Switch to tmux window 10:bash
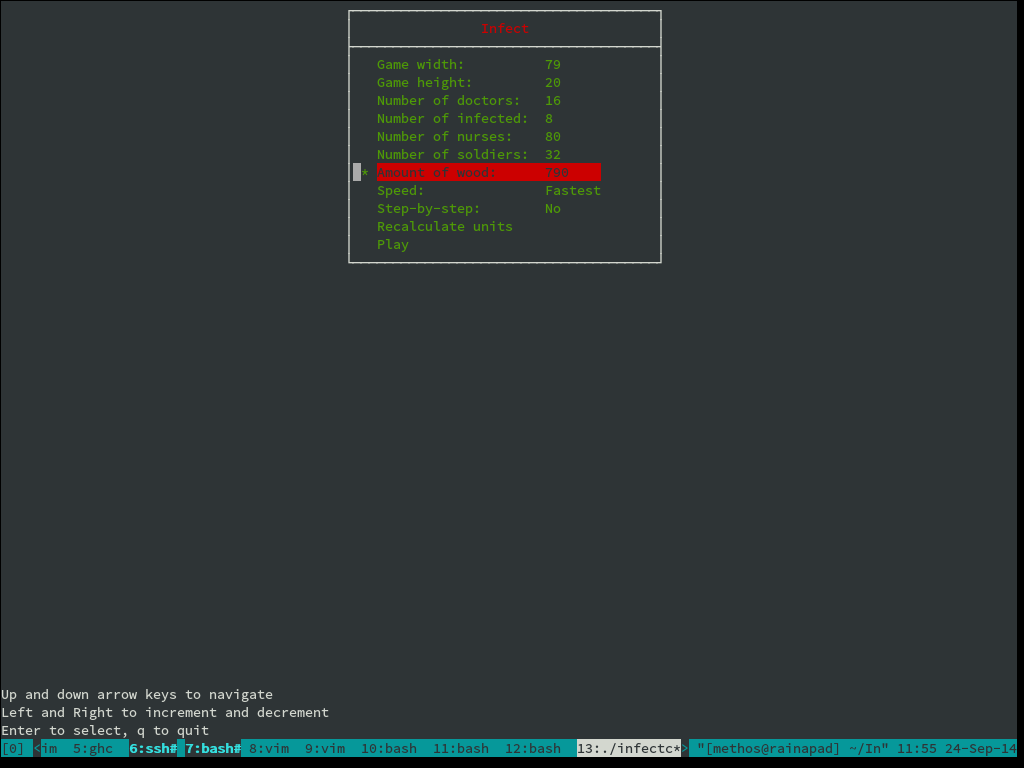The width and height of the screenshot is (1024, 768). tap(389, 748)
